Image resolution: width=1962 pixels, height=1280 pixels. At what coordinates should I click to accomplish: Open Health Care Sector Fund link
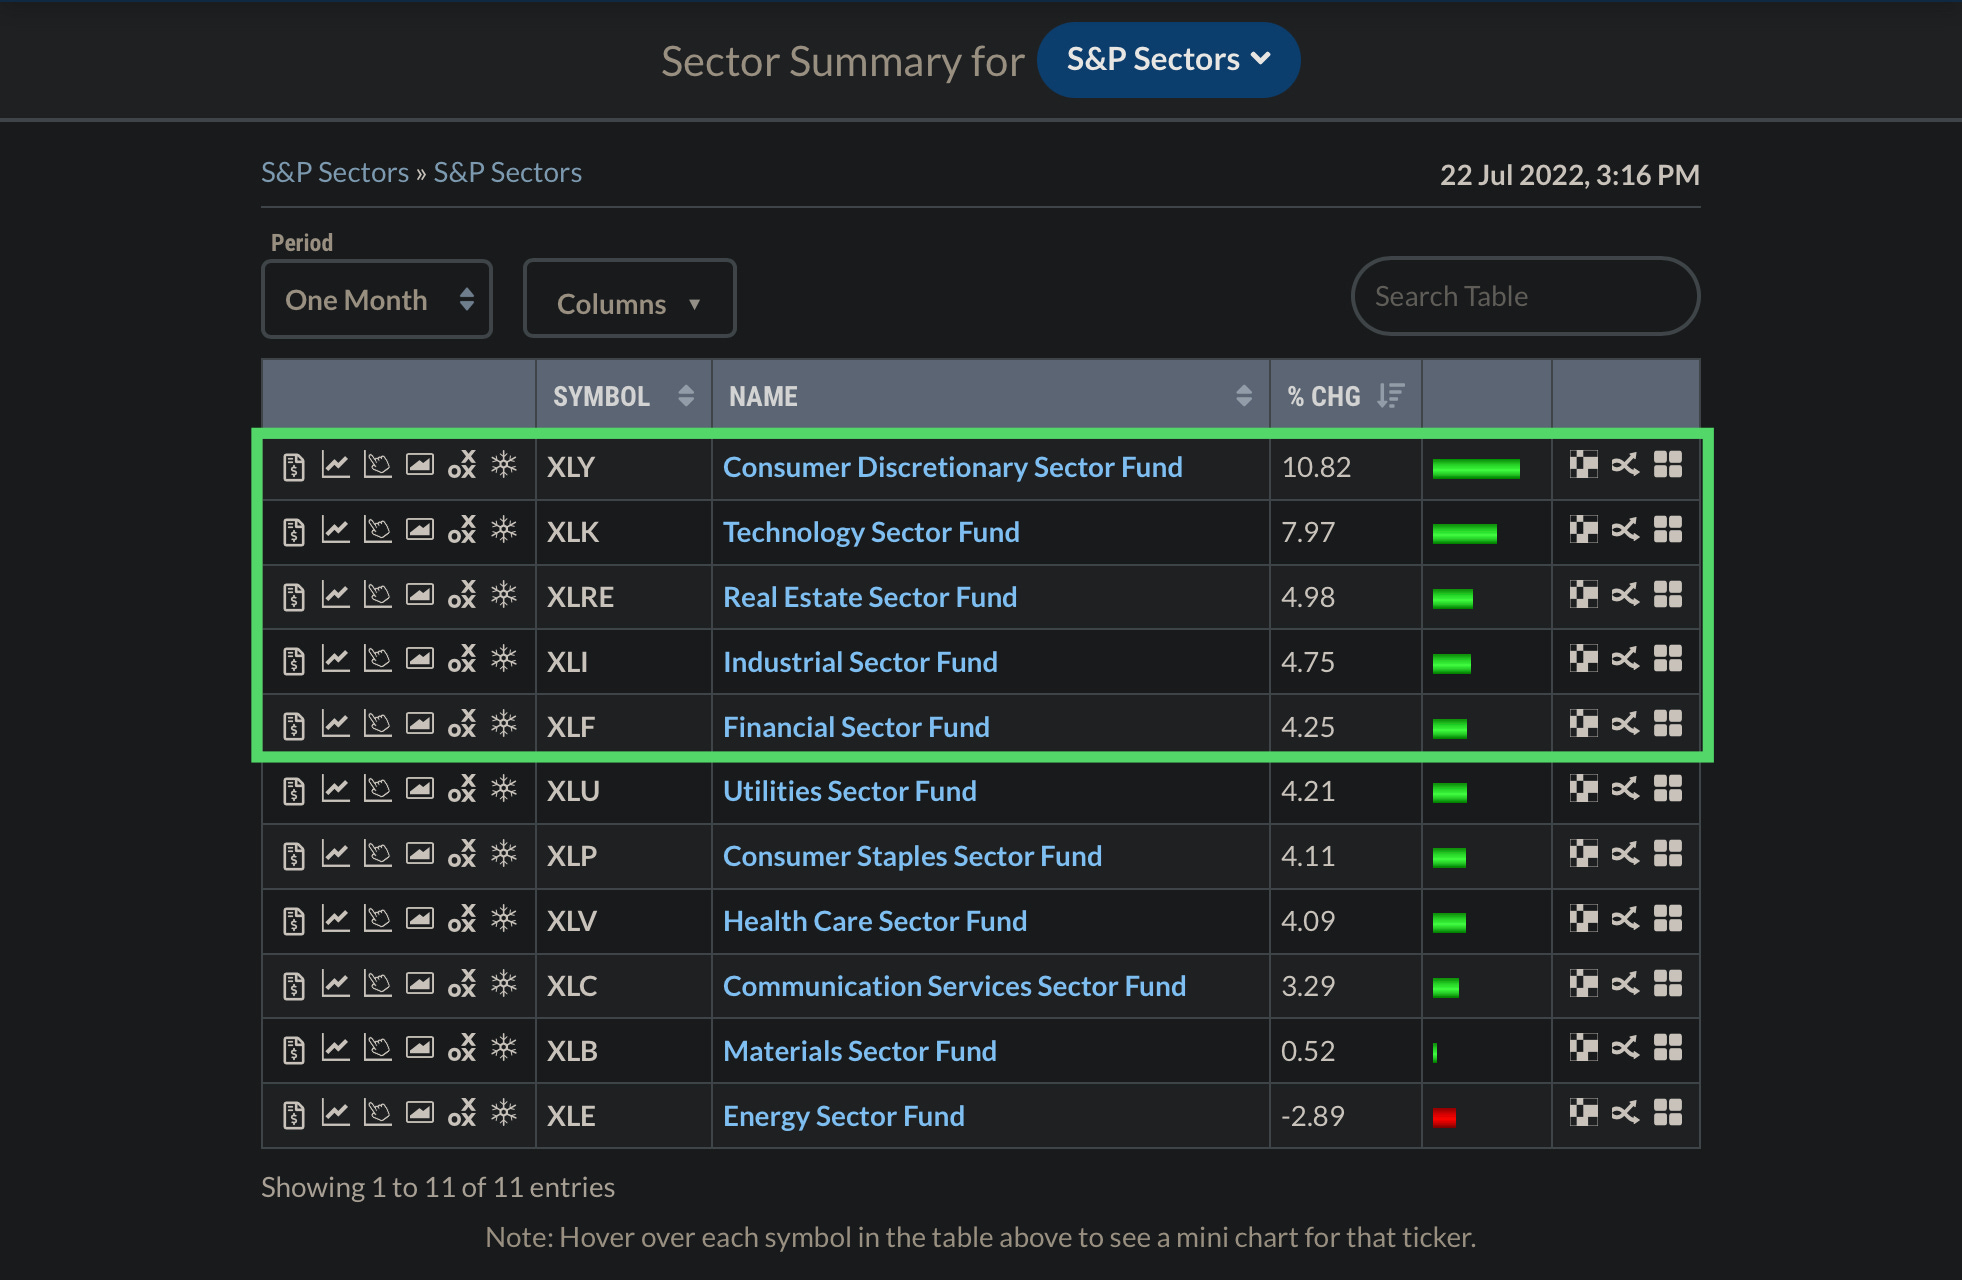coord(875,921)
